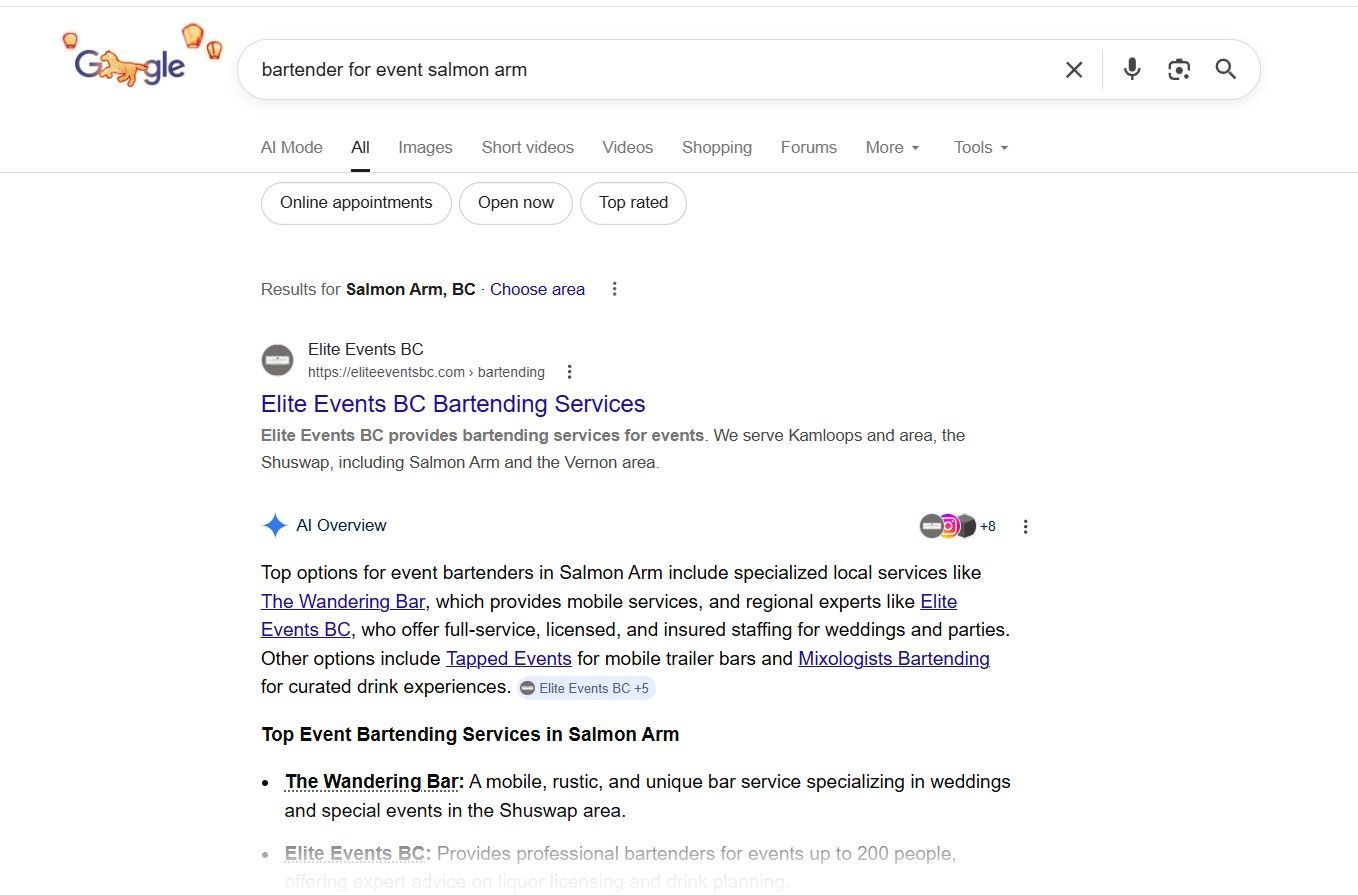
Task: Enable the Top rated filter
Action: click(633, 203)
